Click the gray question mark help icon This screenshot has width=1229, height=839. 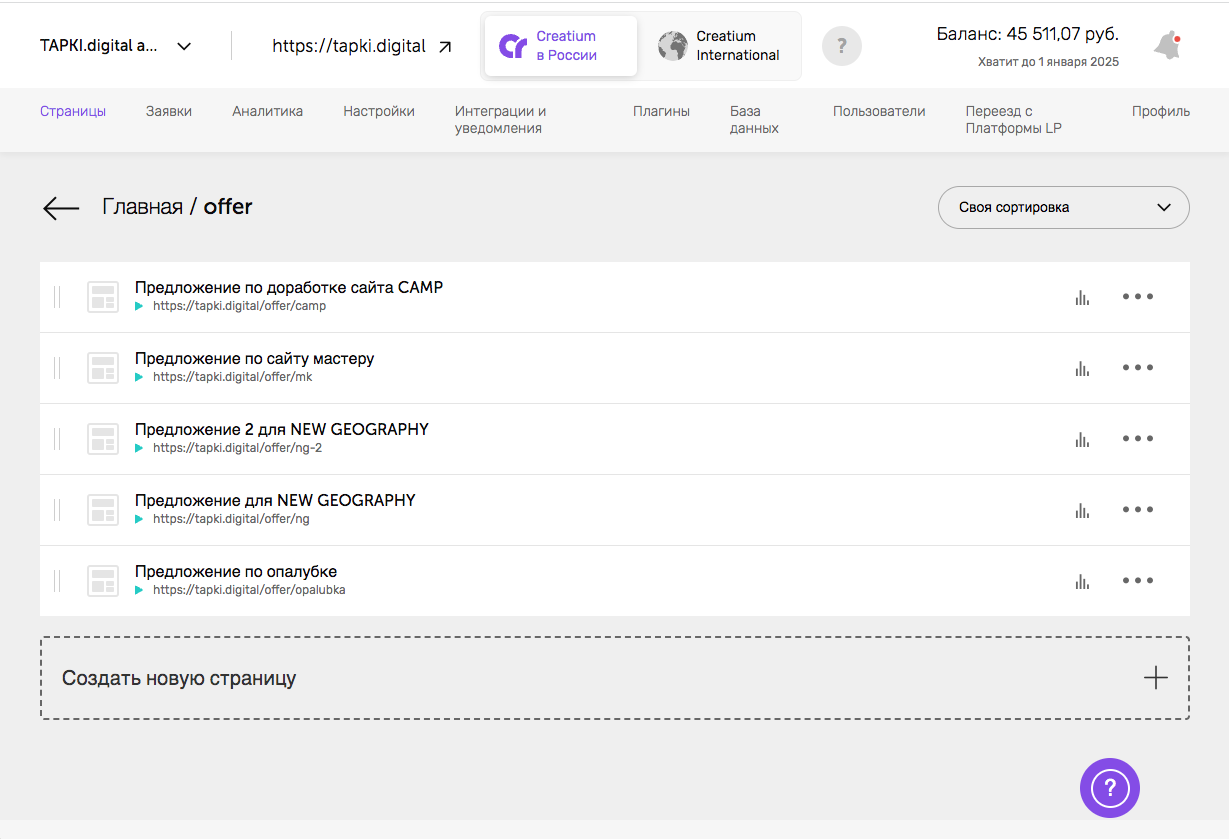point(841,46)
